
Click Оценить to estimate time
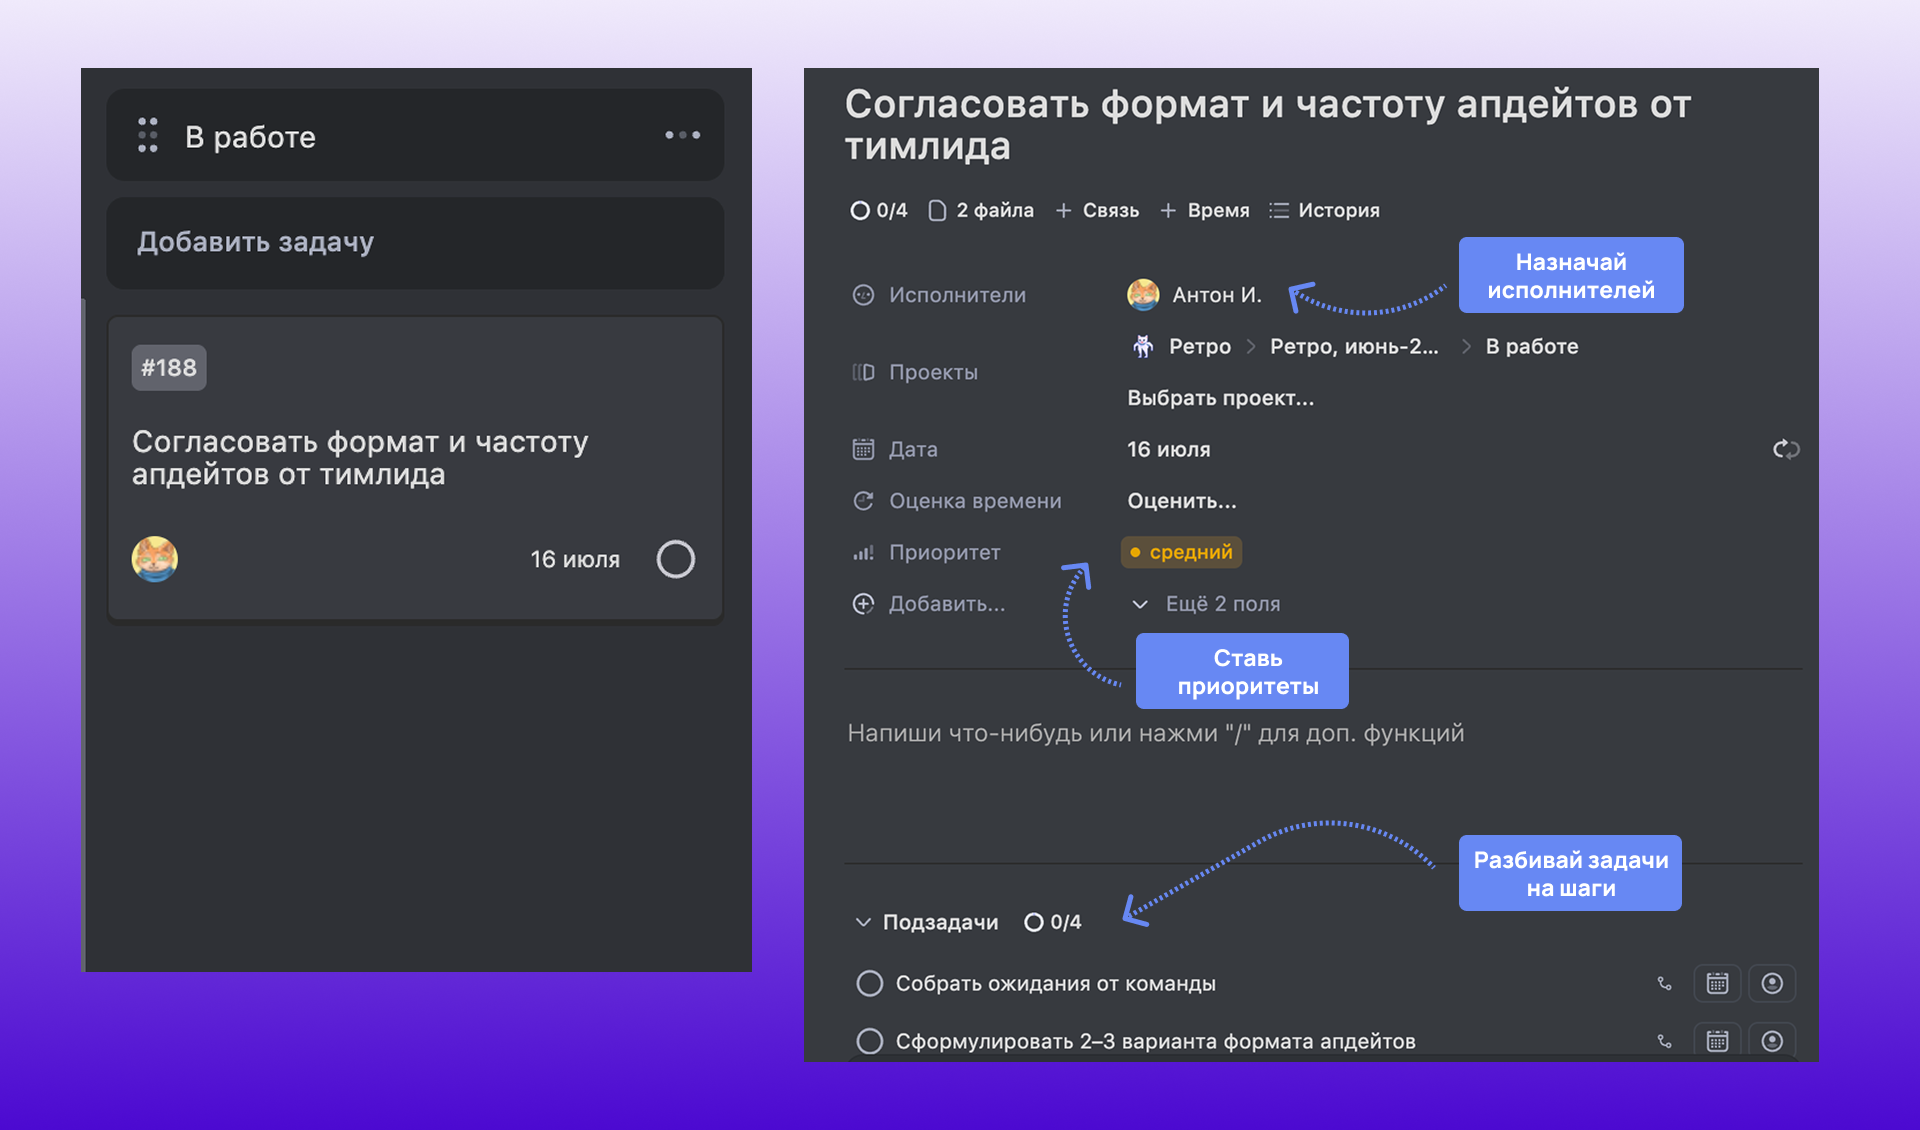(1182, 501)
